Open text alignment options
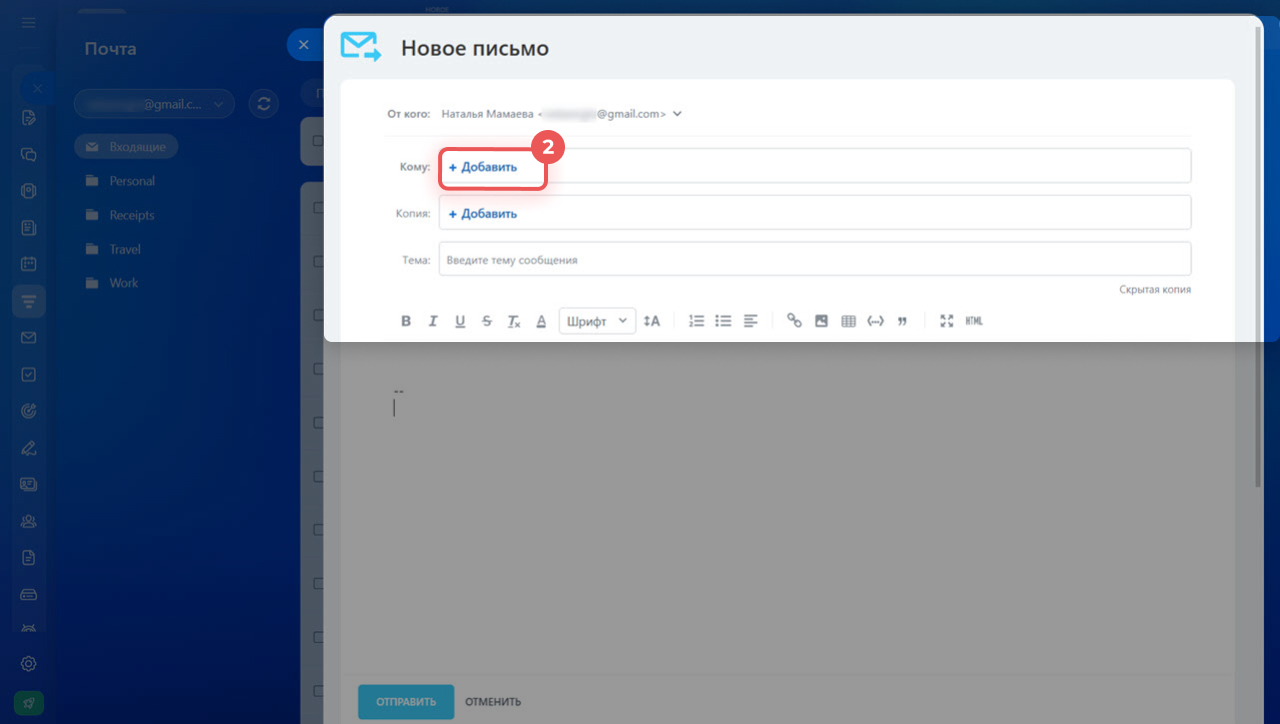The image size is (1280, 724). pyautogui.click(x=750, y=321)
